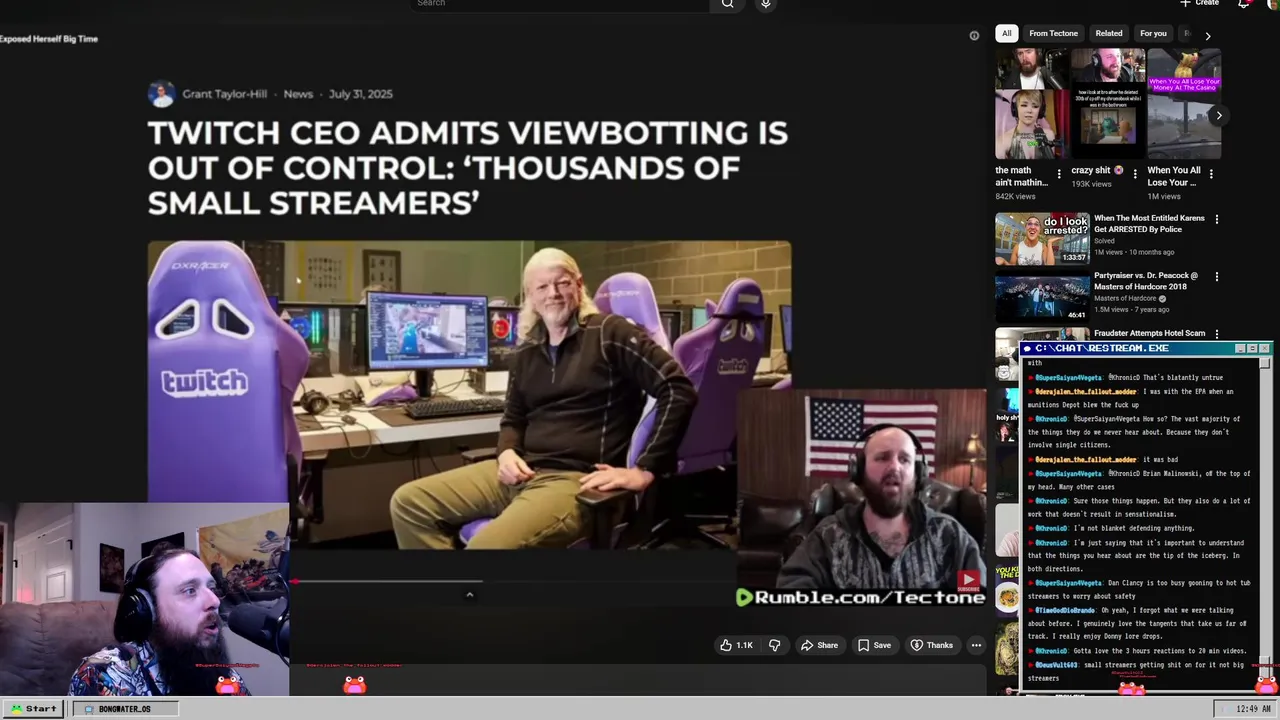Click the Rumble.com/Tectone overlay text
Viewport: 1280px width, 720px height.
[x=860, y=597]
